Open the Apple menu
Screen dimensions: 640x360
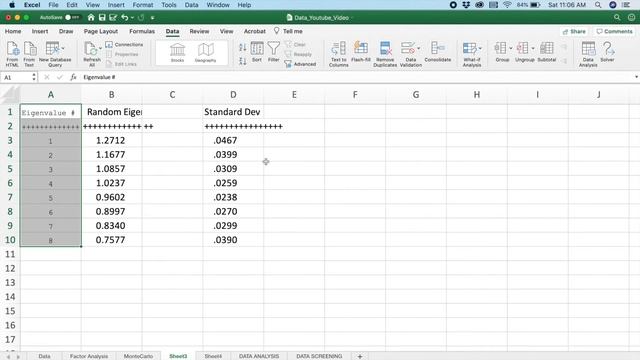coord(12,5)
